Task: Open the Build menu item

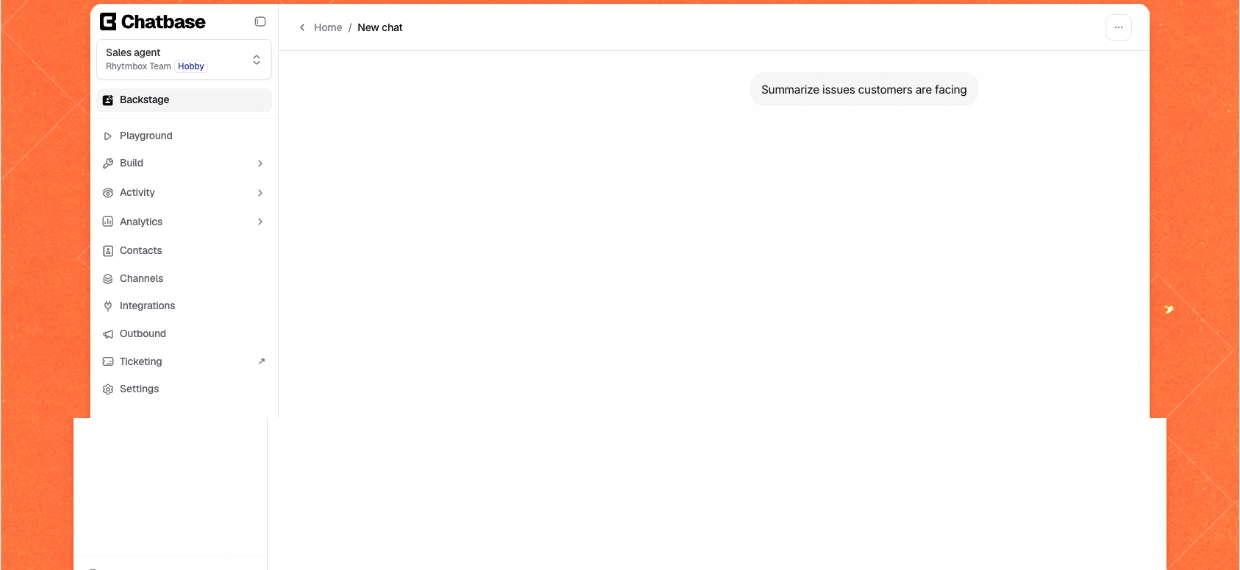Action: [184, 163]
